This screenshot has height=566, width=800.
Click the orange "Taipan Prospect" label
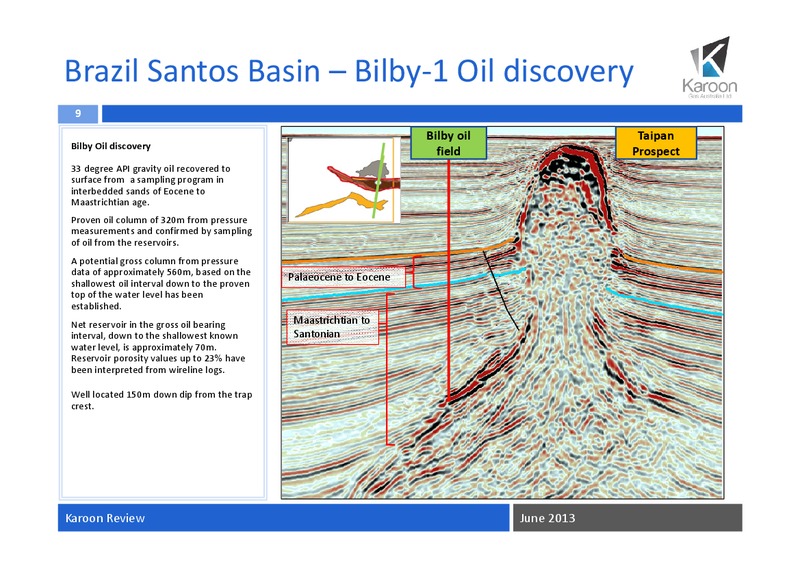656,143
